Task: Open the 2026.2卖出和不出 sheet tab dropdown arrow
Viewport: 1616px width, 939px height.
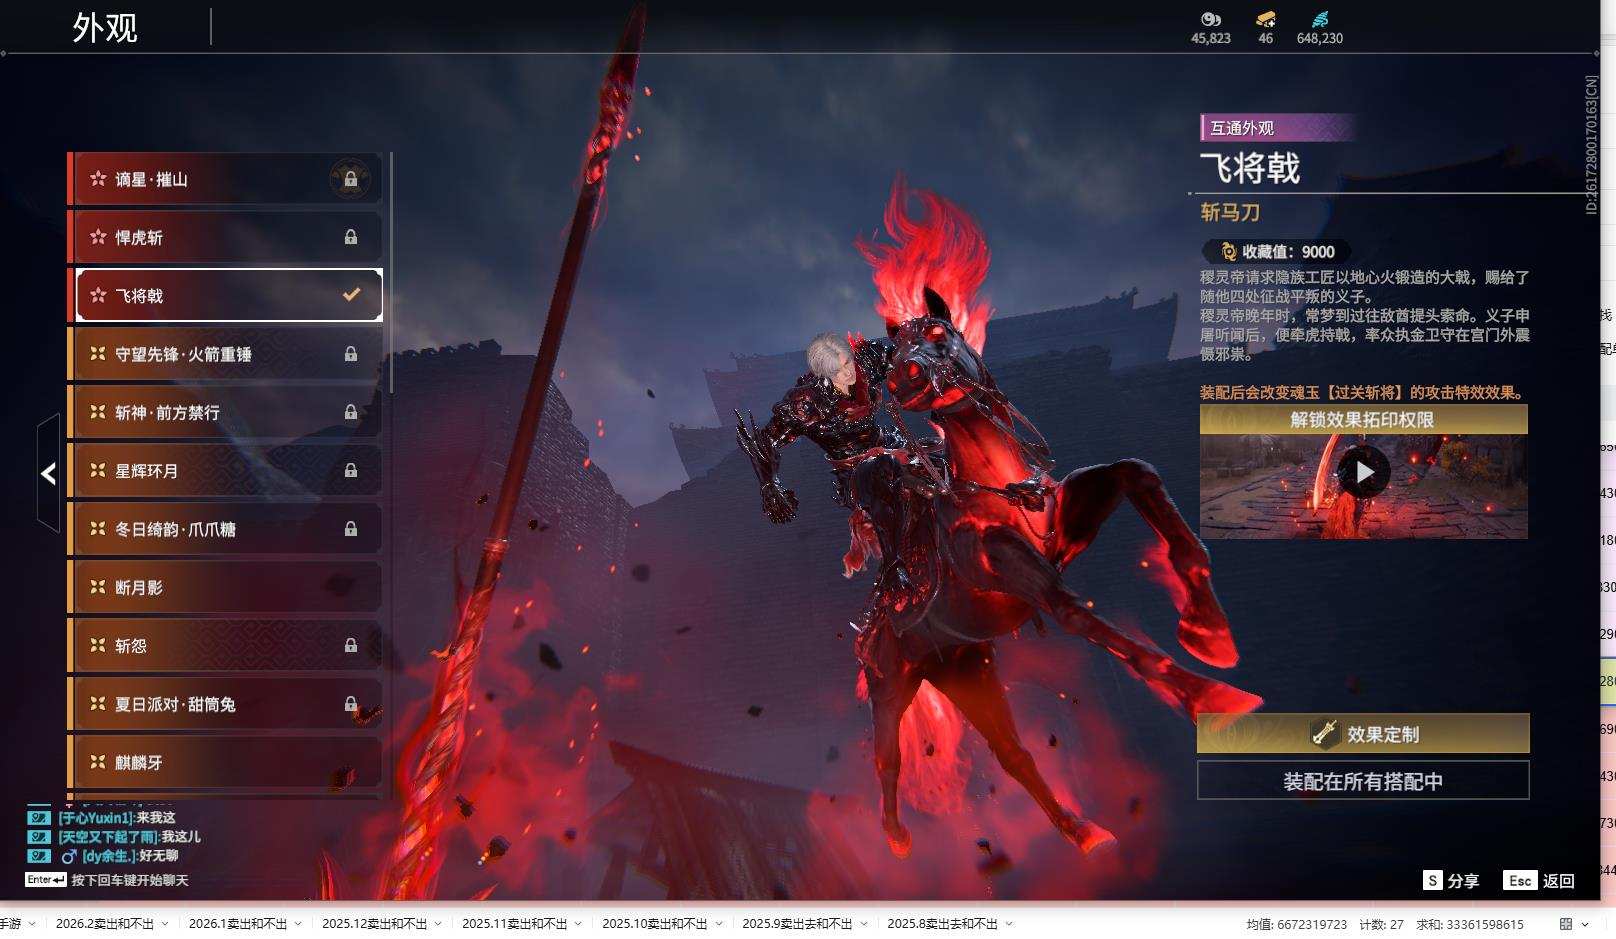Action: (165, 924)
